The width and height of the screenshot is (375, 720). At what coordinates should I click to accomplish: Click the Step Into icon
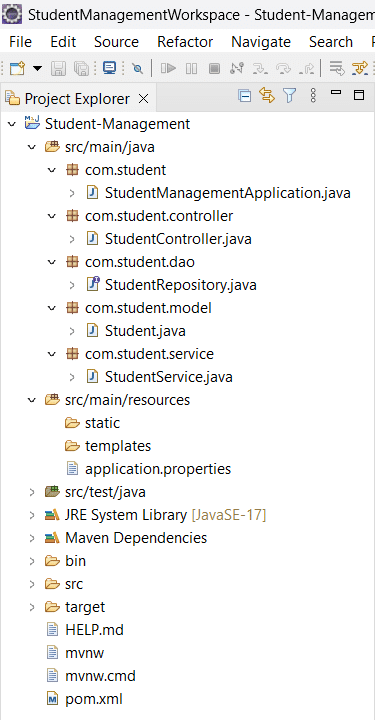[260, 69]
